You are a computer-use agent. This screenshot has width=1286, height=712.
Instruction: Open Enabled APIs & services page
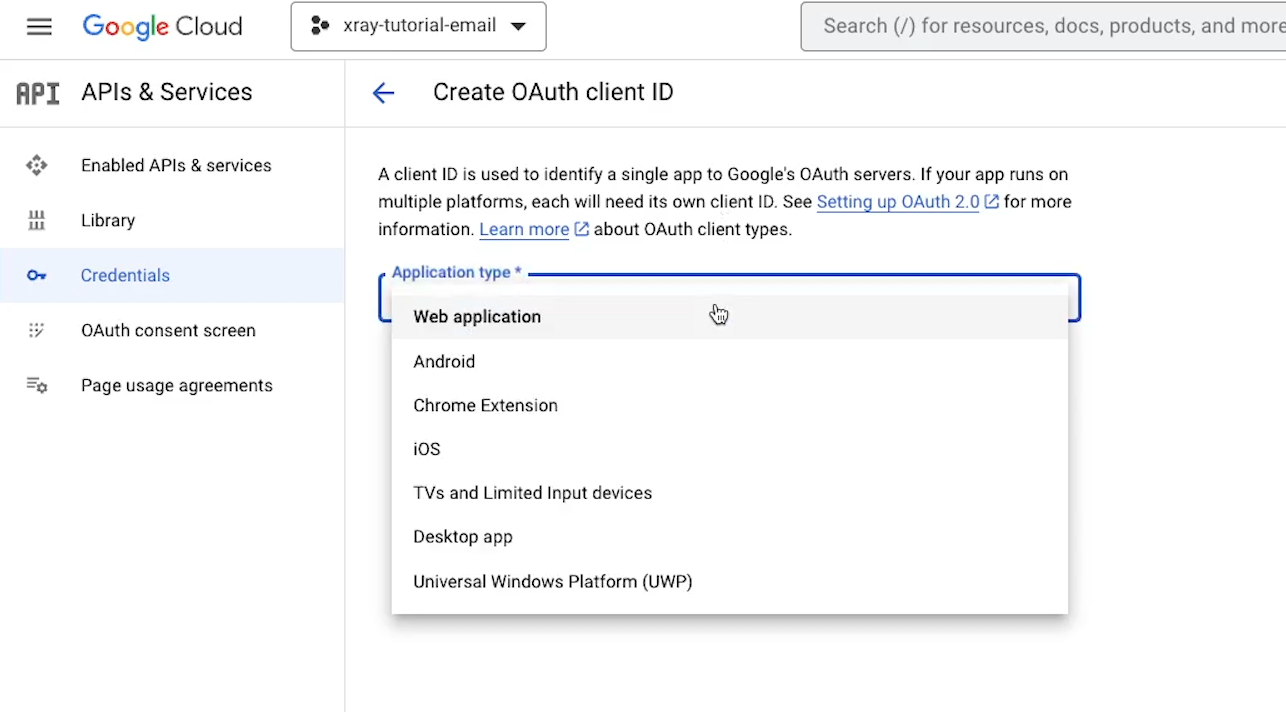tap(172, 166)
